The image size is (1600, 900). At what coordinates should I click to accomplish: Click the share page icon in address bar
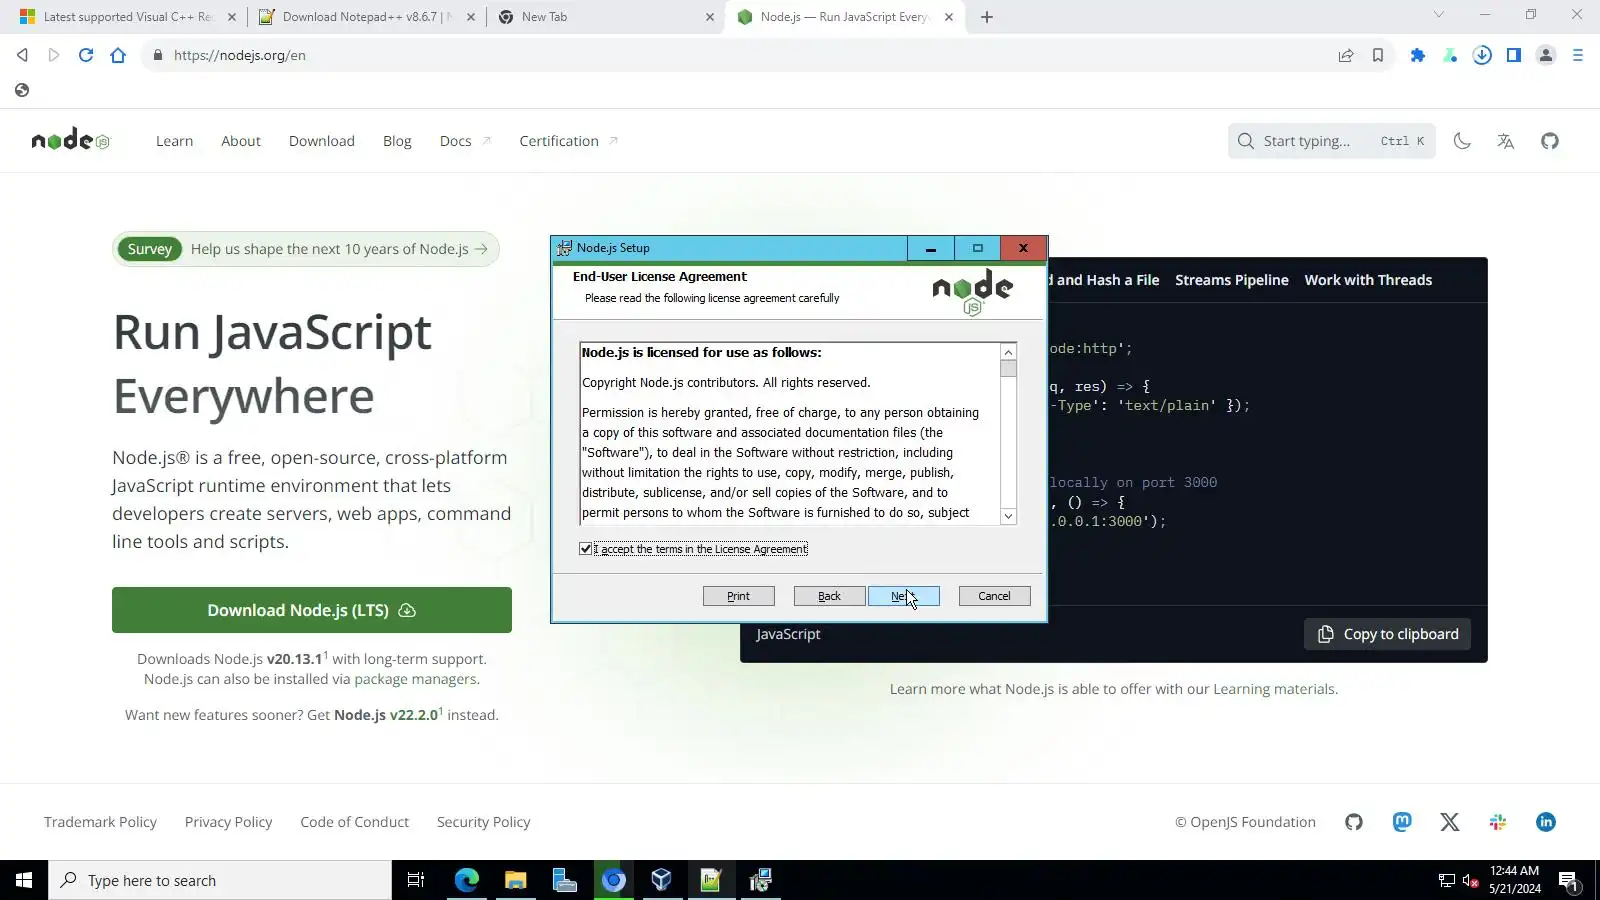[x=1346, y=55]
